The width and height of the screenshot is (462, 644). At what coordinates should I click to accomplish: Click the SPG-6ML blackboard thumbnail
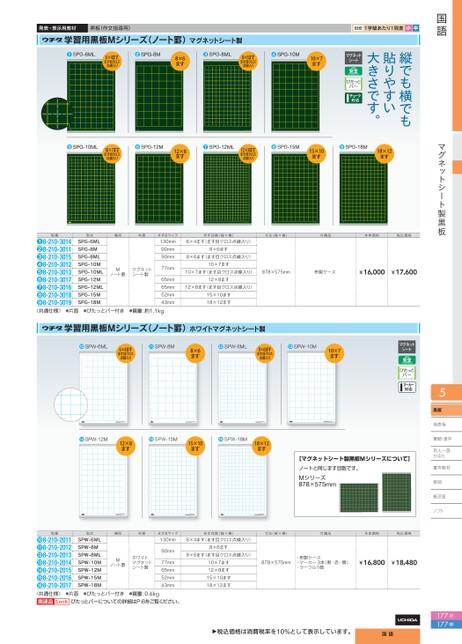[x=91, y=96]
